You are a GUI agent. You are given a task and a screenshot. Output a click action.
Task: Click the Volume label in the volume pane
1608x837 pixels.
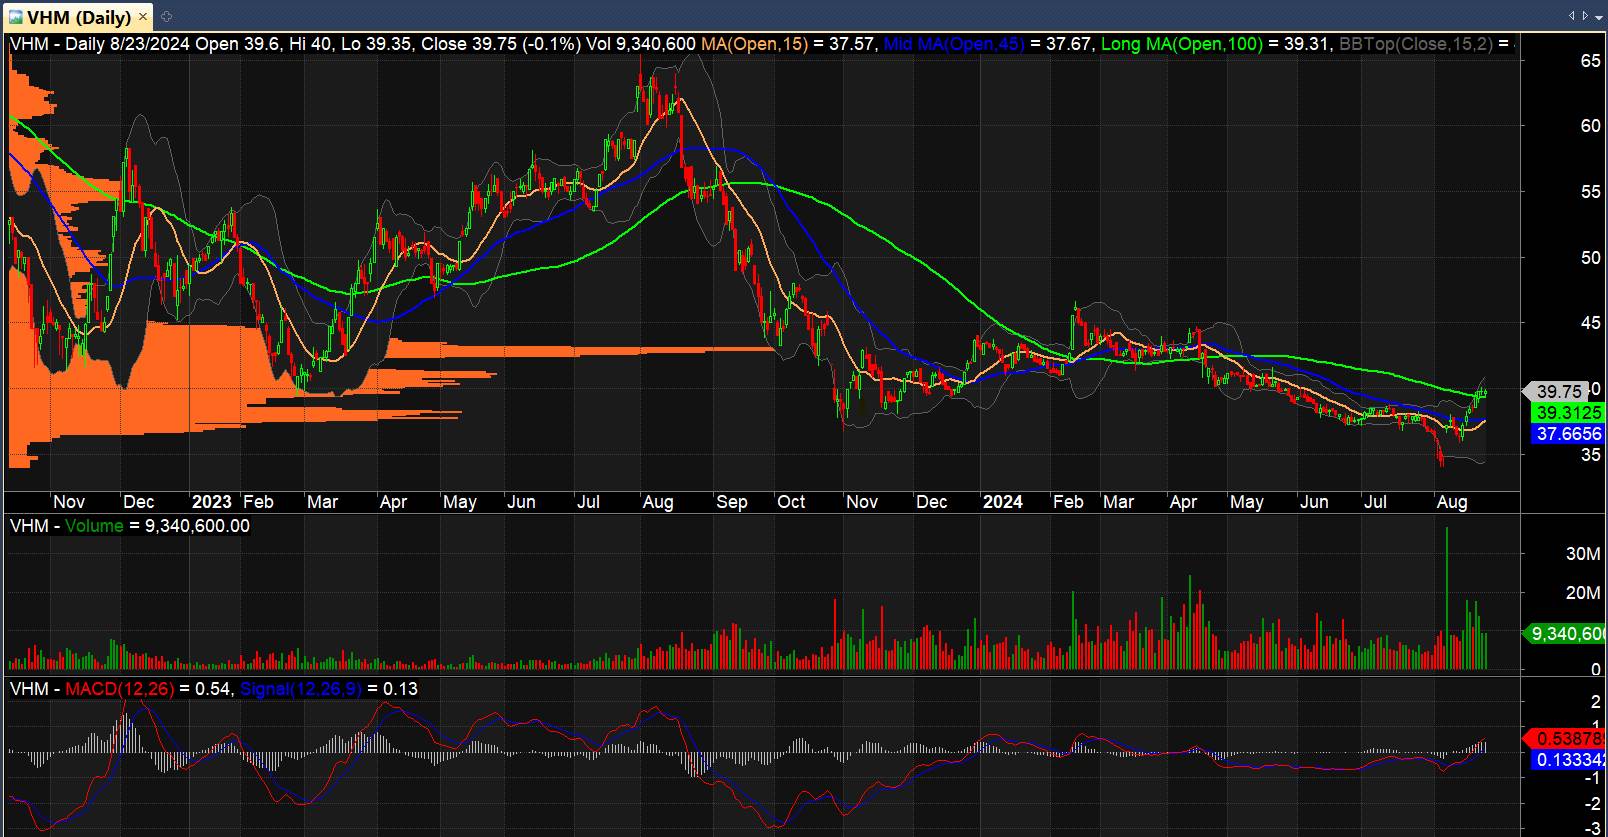tap(94, 526)
